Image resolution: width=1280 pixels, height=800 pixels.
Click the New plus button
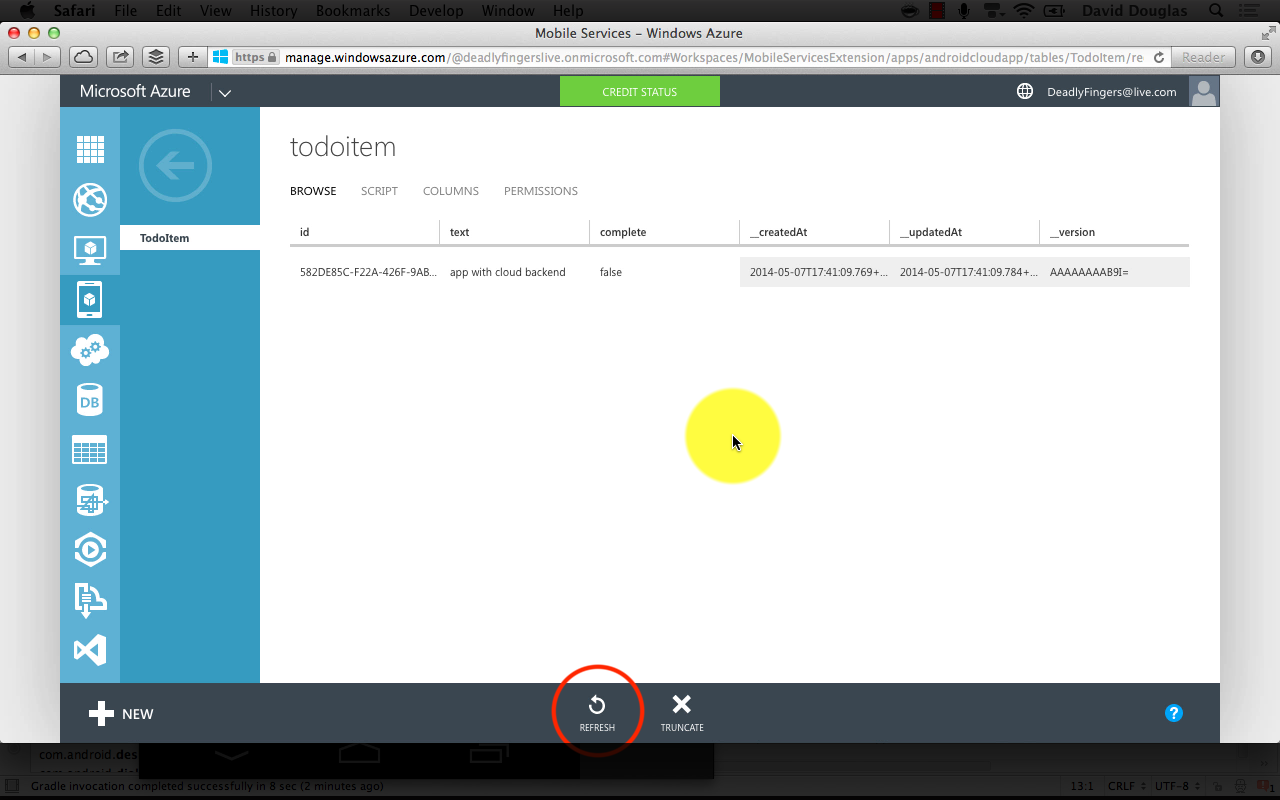pyautogui.click(x=121, y=714)
